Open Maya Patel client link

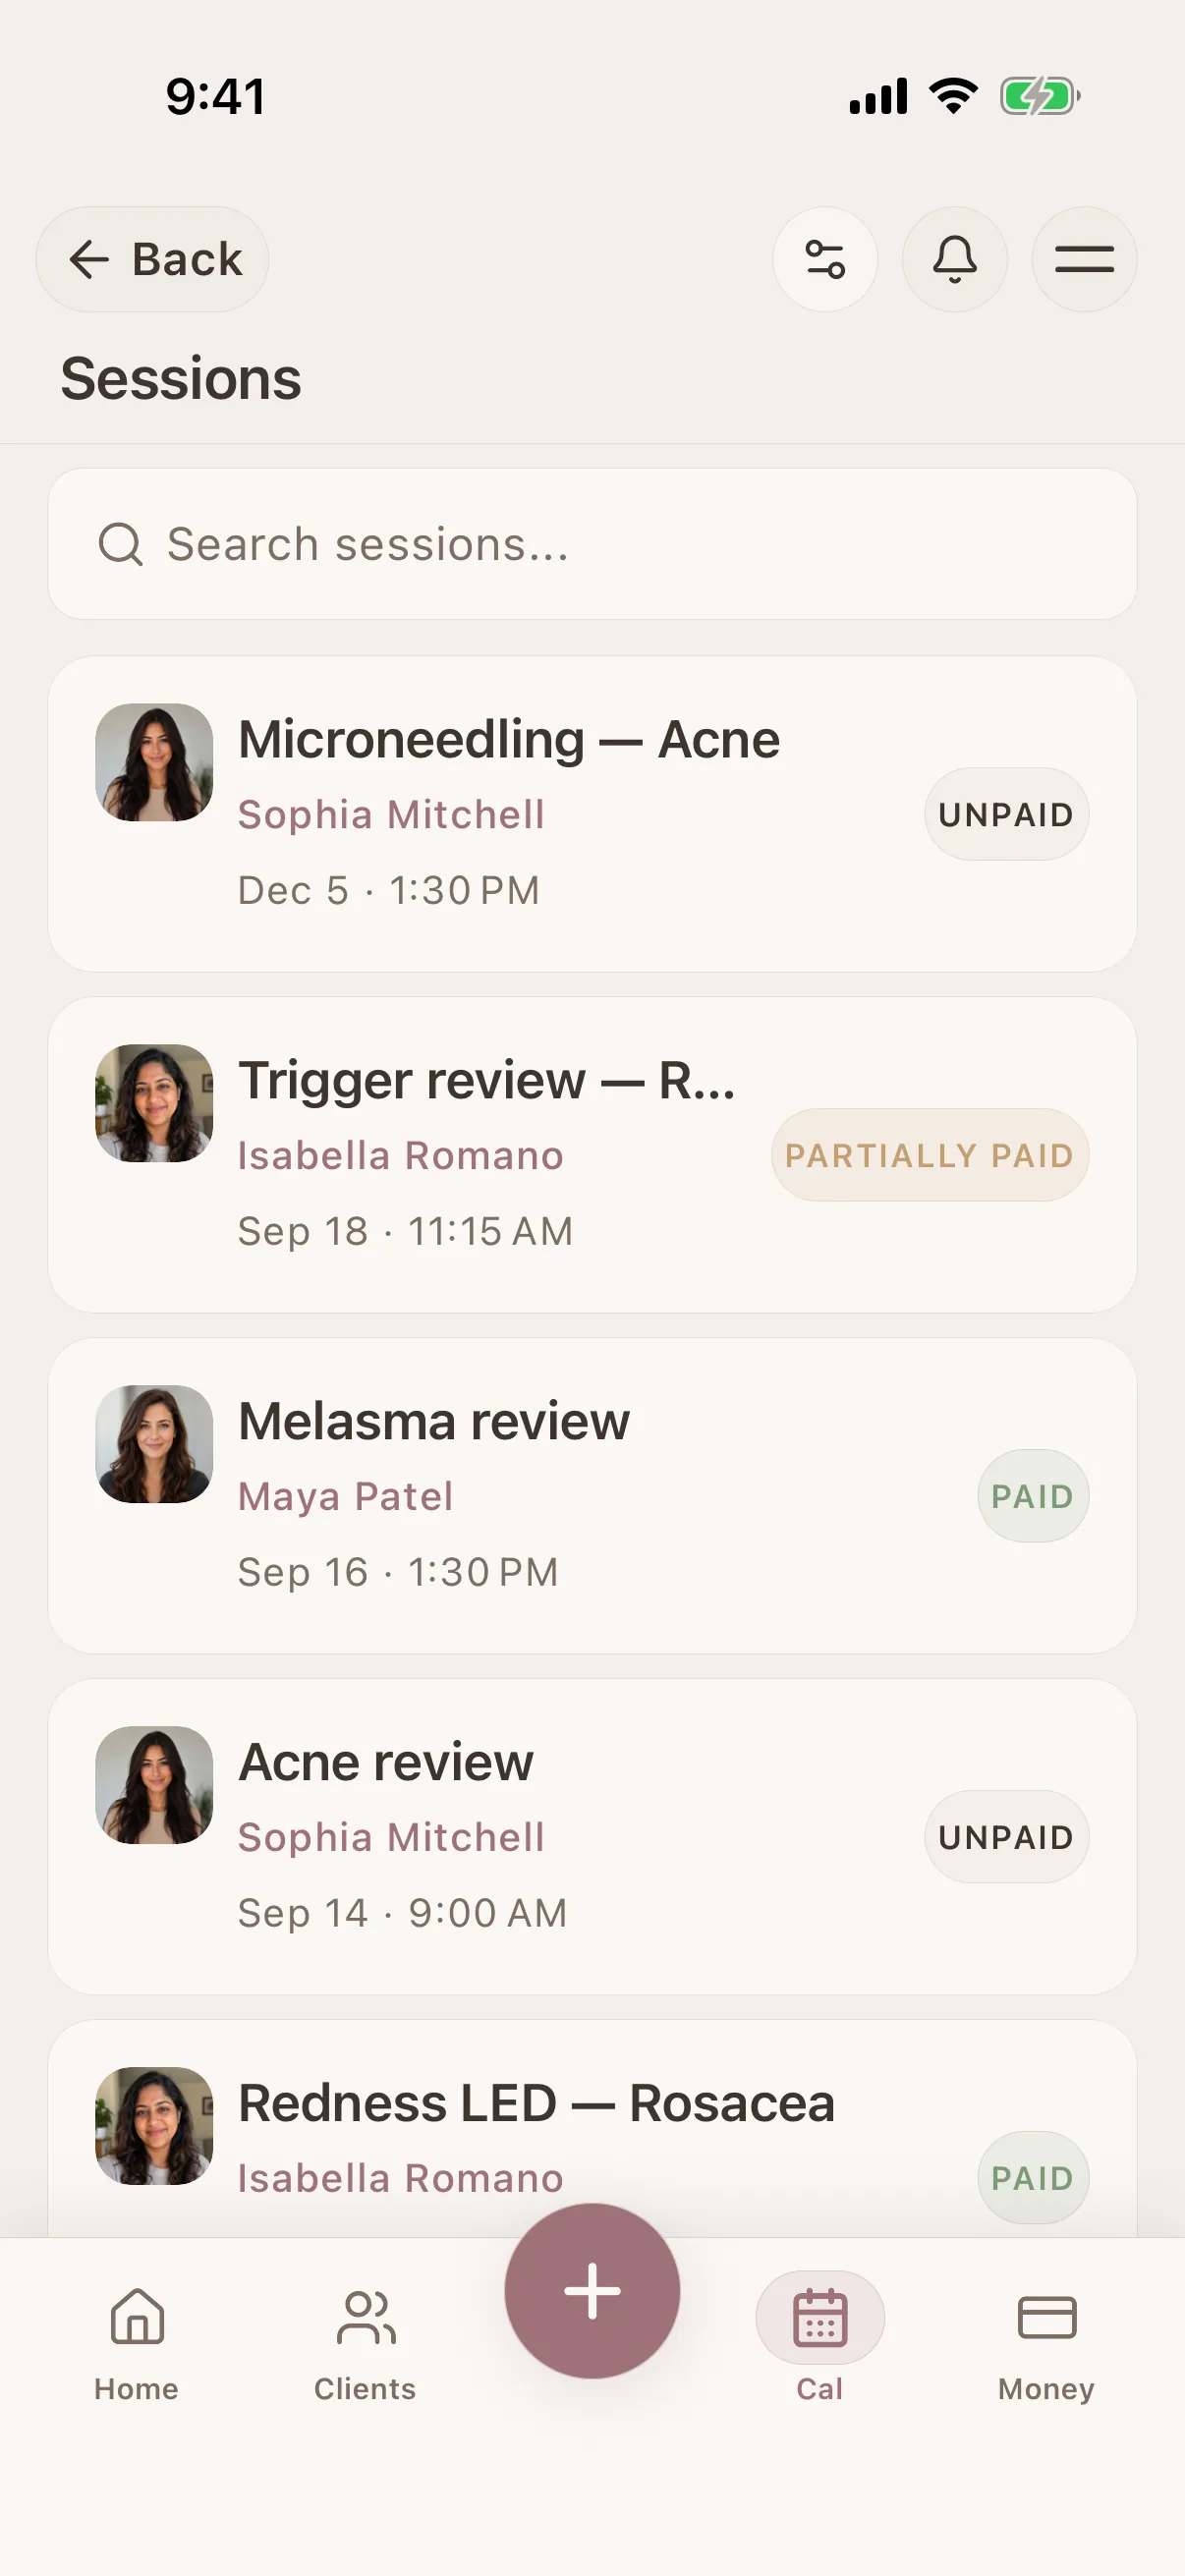pyautogui.click(x=345, y=1496)
